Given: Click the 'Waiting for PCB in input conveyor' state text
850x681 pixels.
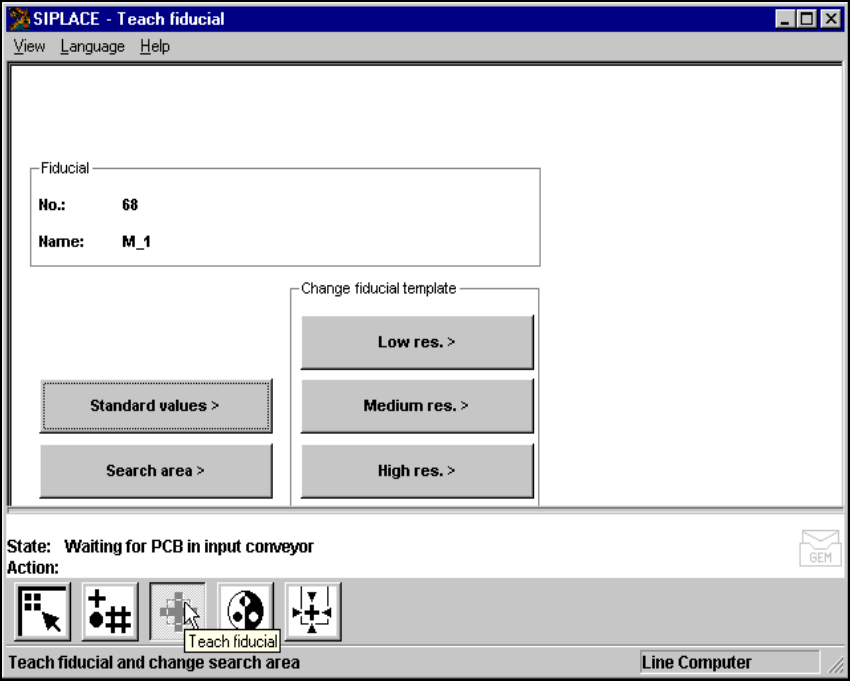Looking at the screenshot, I should [x=189, y=547].
